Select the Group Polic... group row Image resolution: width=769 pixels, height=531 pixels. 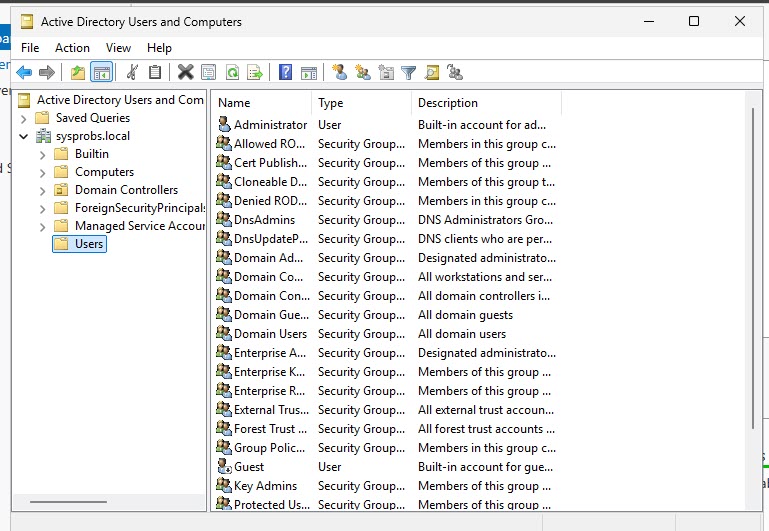click(386, 448)
